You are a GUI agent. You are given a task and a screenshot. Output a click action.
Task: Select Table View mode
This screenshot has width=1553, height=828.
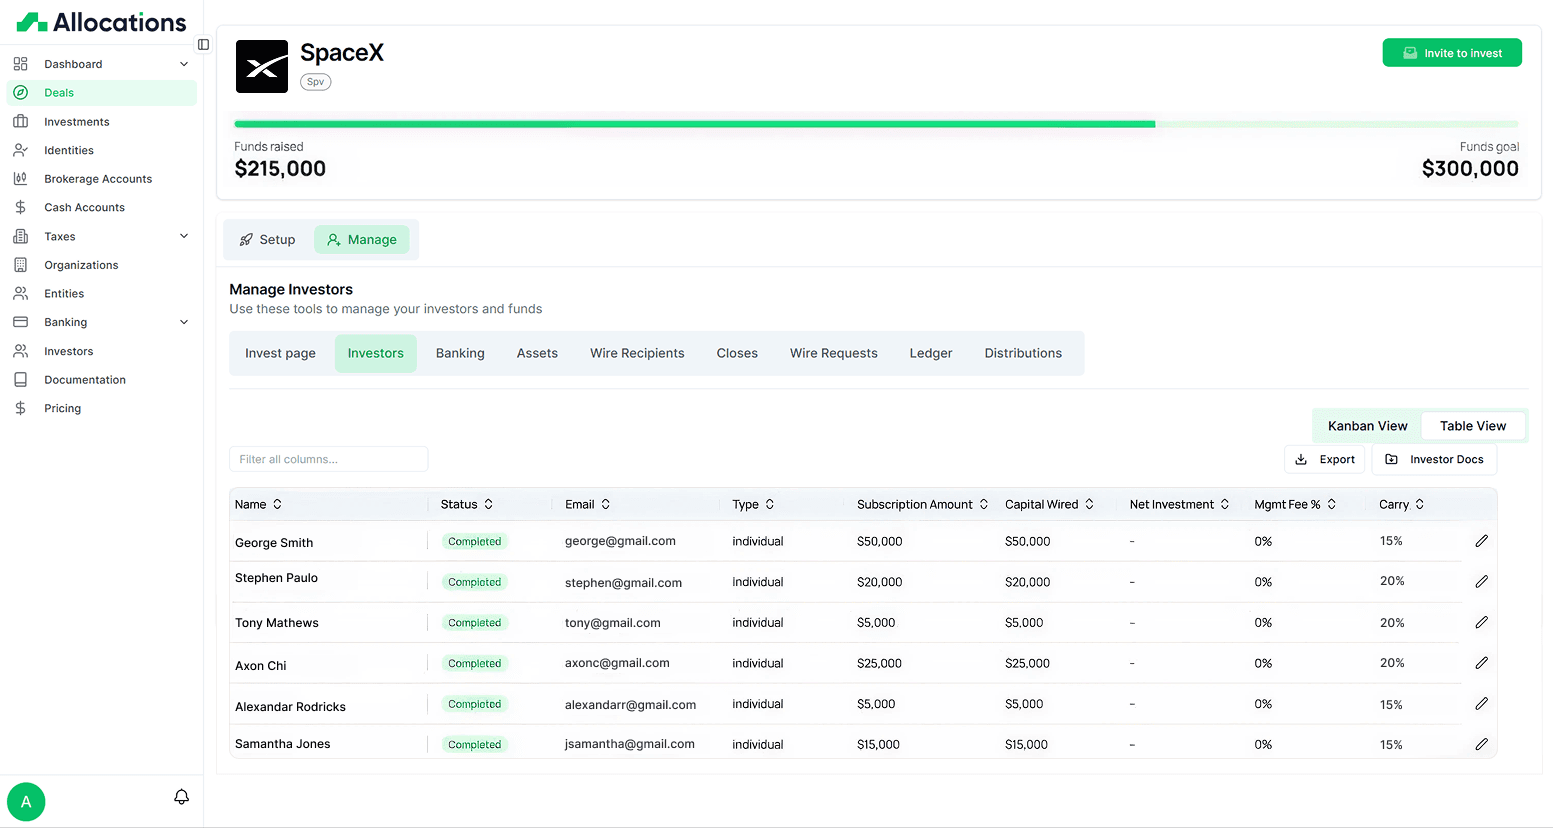(1473, 425)
